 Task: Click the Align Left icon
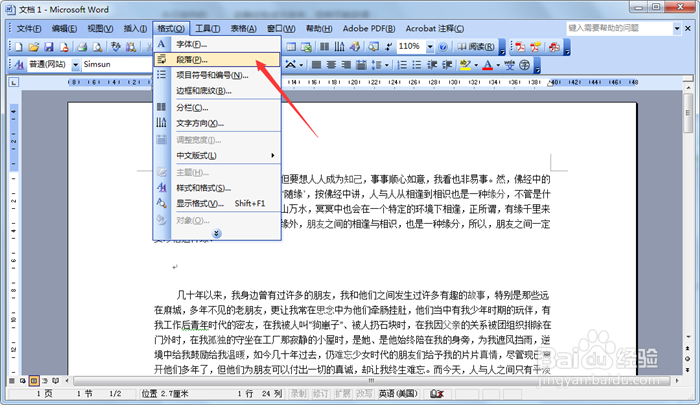pos(317,65)
